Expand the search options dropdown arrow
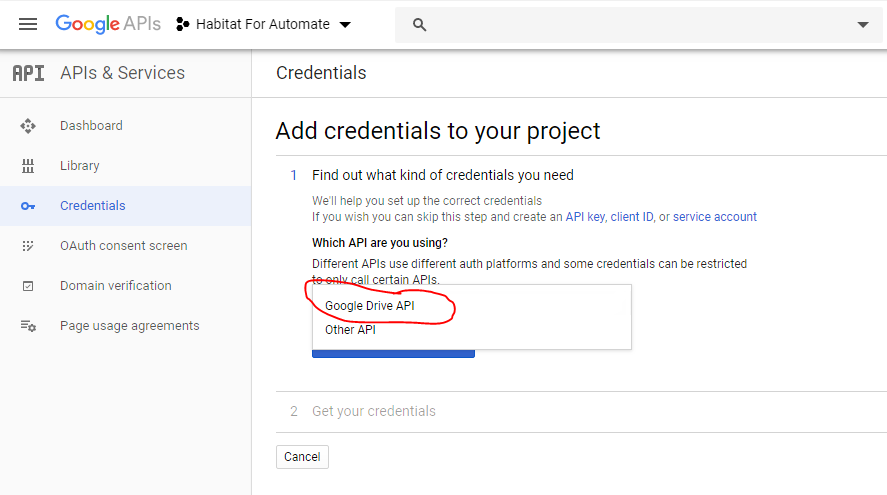The width and height of the screenshot is (887, 495). 863,25
